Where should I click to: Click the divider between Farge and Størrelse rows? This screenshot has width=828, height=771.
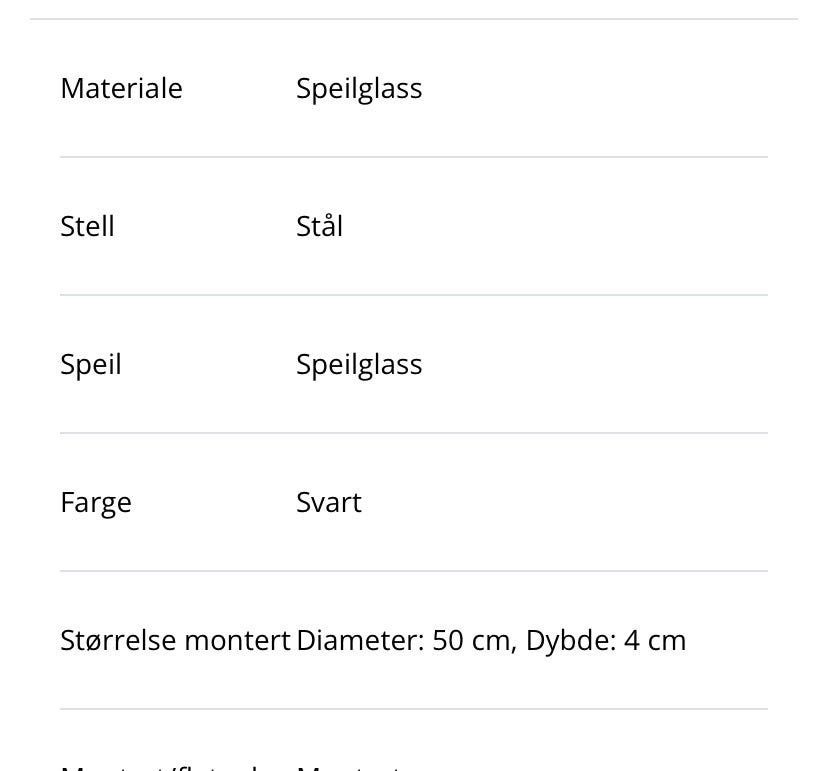(x=414, y=571)
